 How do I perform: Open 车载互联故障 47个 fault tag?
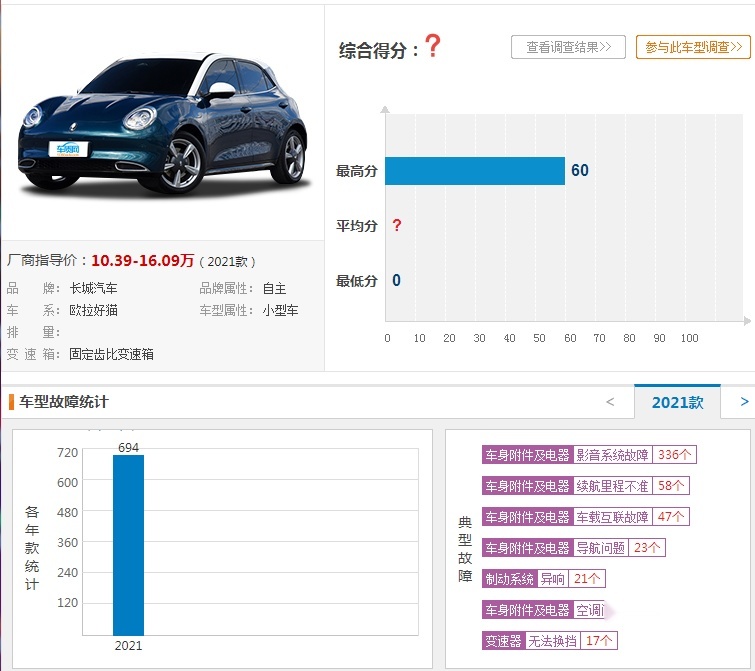(x=586, y=517)
